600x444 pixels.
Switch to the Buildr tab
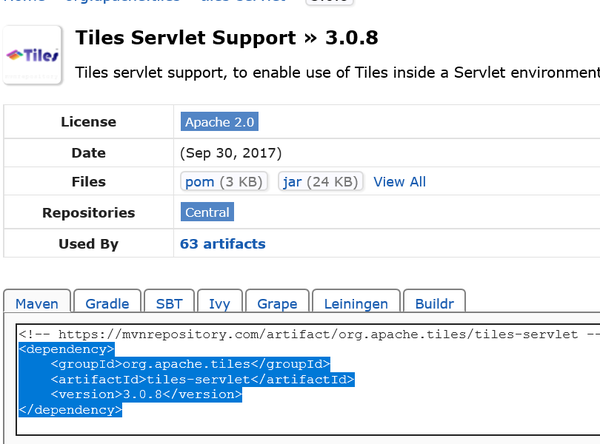434,304
